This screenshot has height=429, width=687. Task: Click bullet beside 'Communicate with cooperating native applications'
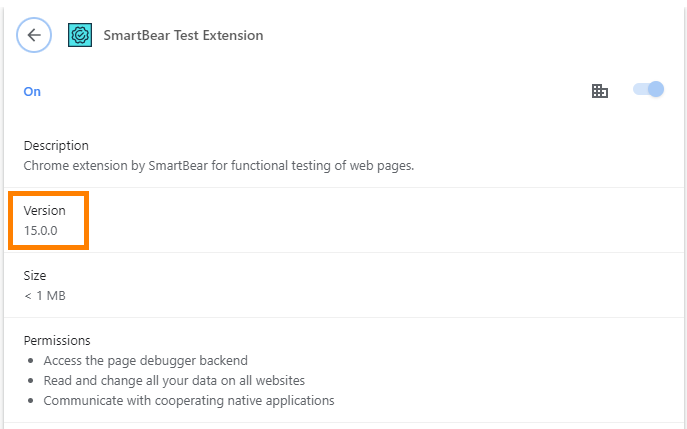click(x=31, y=400)
